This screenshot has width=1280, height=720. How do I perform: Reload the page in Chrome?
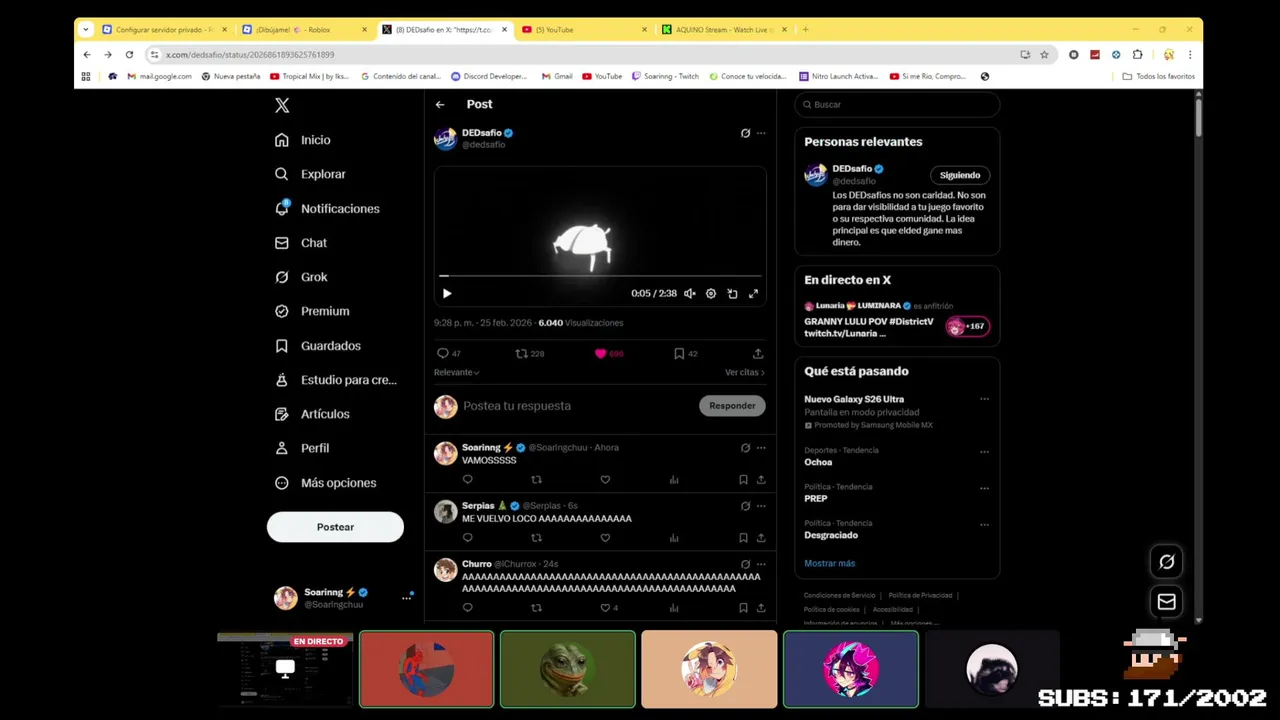click(129, 55)
